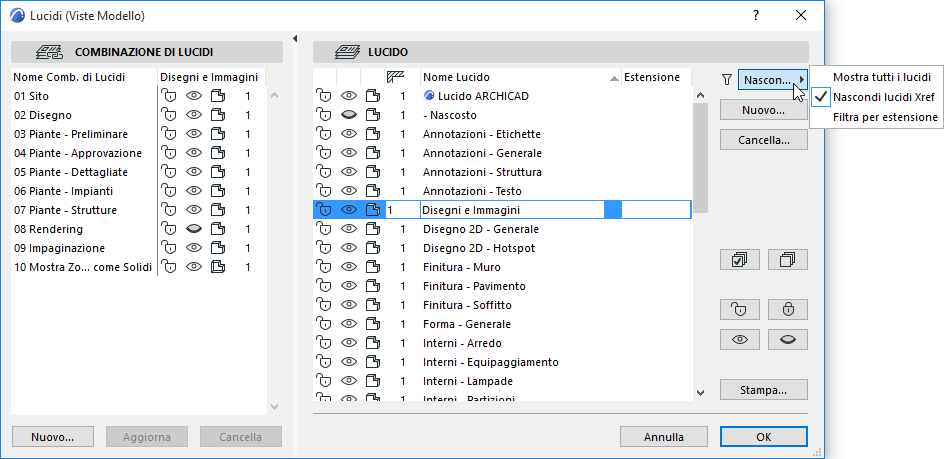Open the Nascon... filter dropdown button
Image resolution: width=944 pixels, height=459 pixels.
(x=773, y=80)
